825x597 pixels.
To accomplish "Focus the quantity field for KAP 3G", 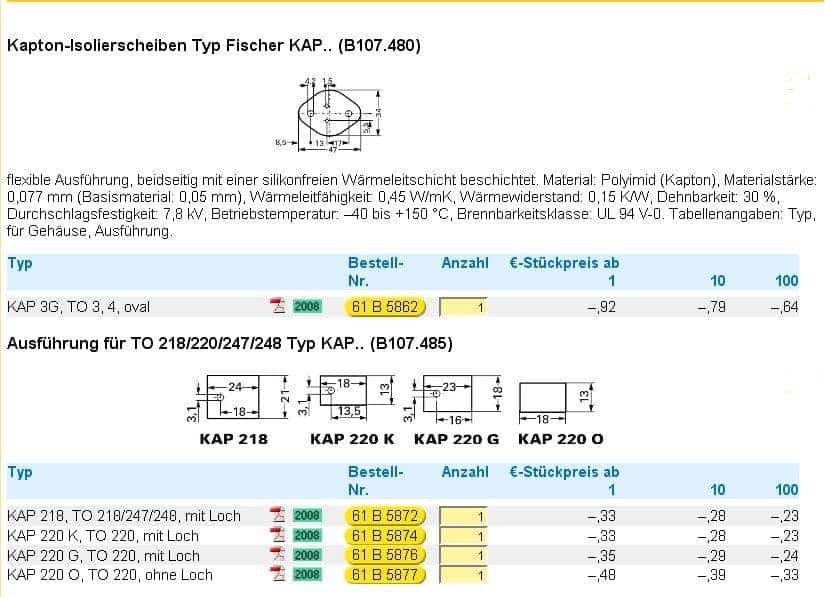I will (464, 307).
